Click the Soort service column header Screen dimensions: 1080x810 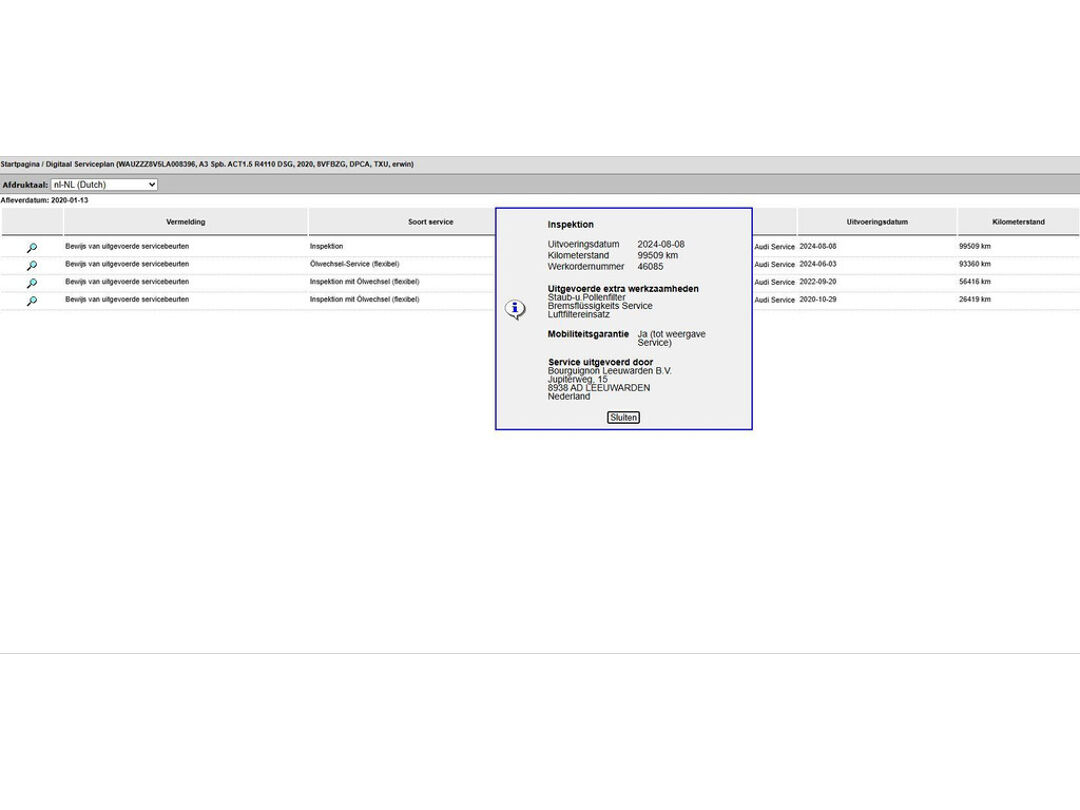click(430, 222)
